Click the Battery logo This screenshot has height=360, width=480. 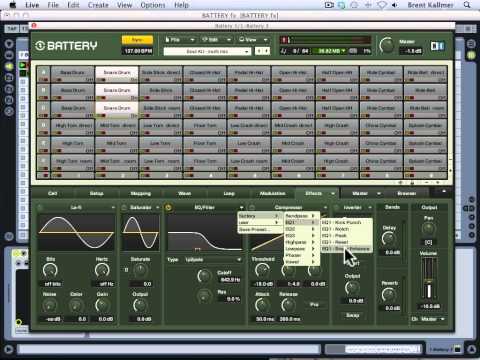66,46
